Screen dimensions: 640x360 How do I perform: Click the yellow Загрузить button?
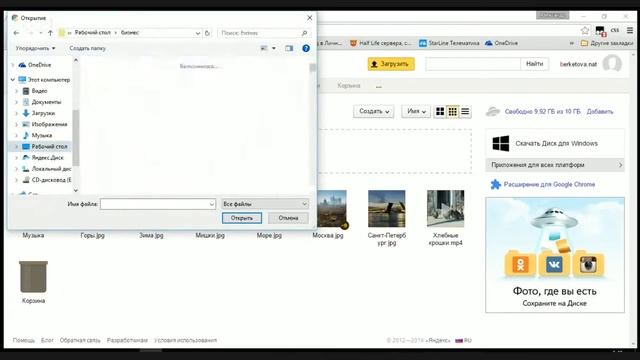coord(391,64)
